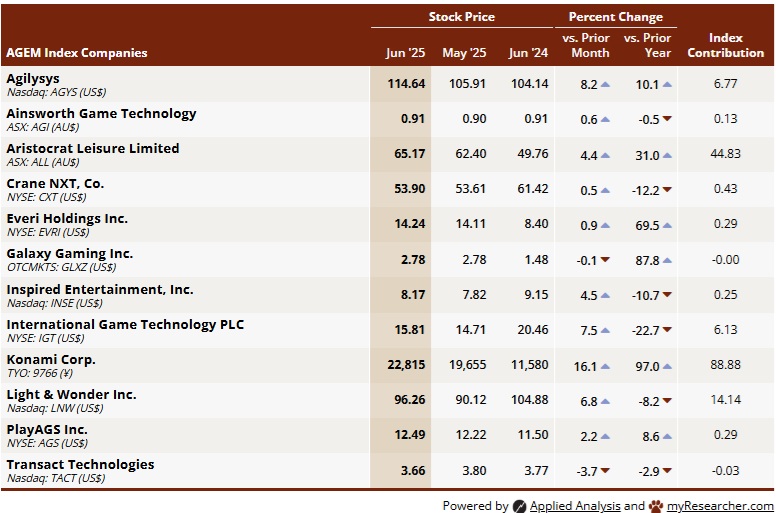776x513 pixels.
Task: Select the Everi Holdings Inc. name
Action: click(67, 219)
